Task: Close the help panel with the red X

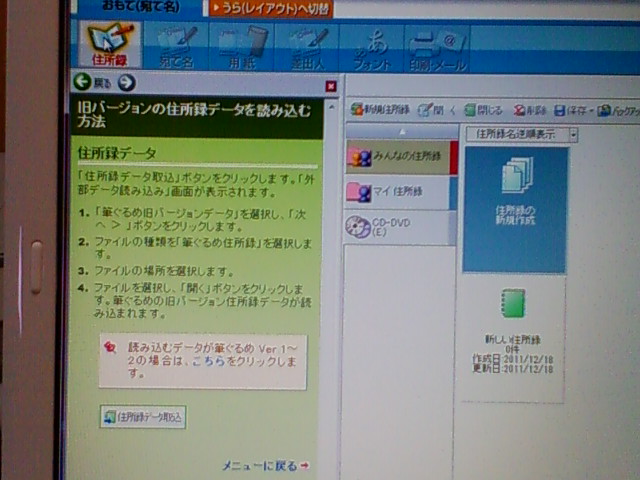Action: point(331,86)
